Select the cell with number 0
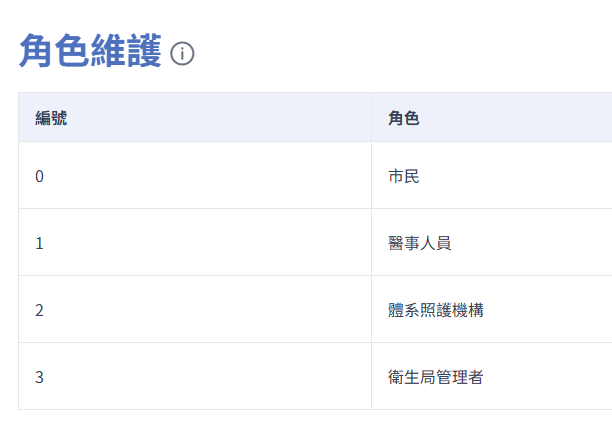The width and height of the screenshot is (612, 441). click(40, 176)
